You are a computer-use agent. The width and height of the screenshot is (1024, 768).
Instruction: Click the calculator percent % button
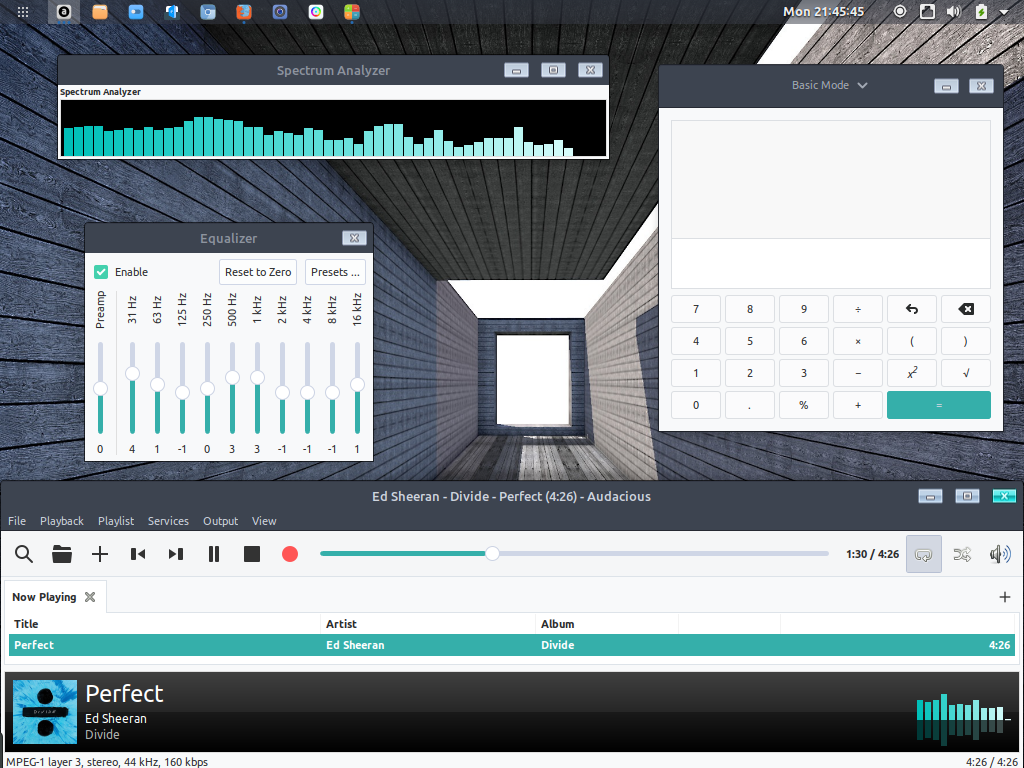[x=804, y=405]
